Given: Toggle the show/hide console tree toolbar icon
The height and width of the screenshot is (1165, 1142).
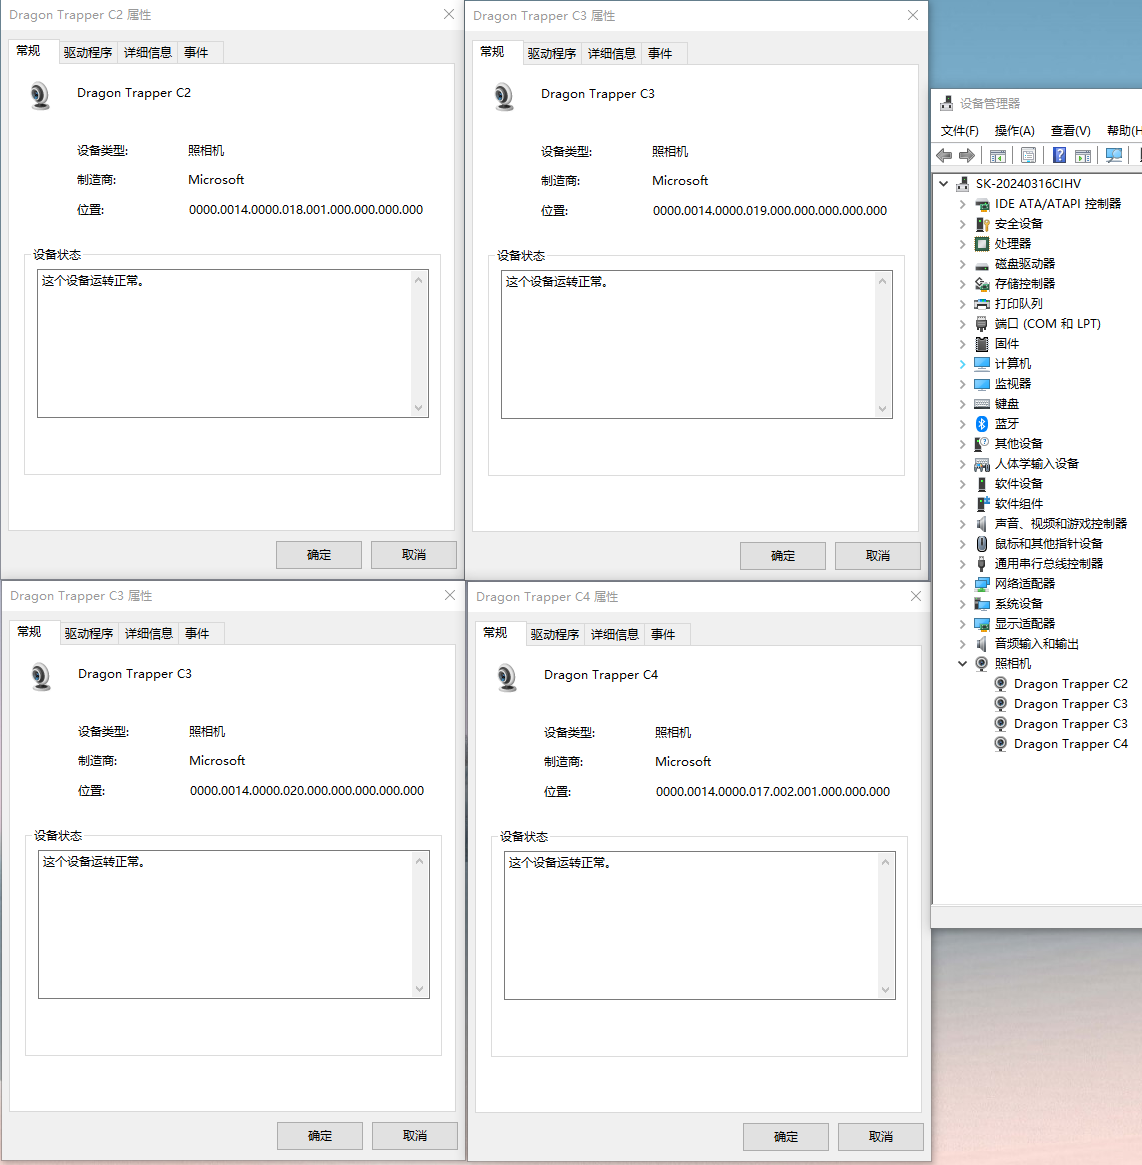Looking at the screenshot, I should tap(998, 155).
